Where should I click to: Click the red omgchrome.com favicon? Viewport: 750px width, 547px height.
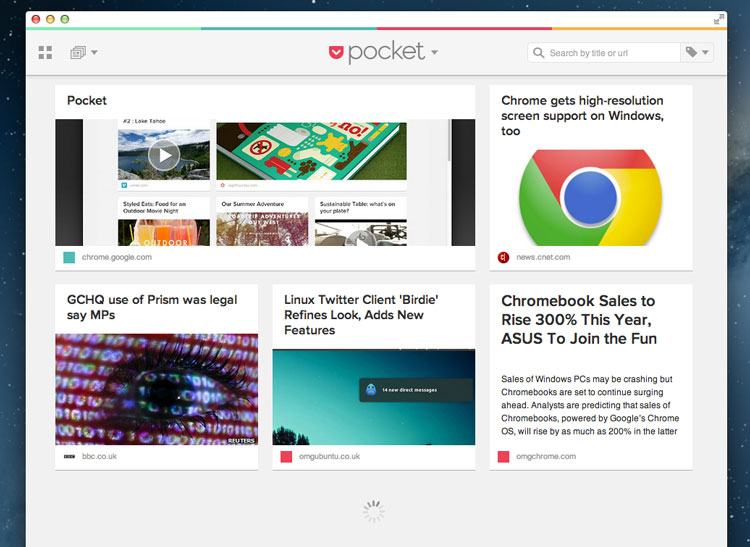[x=503, y=457]
